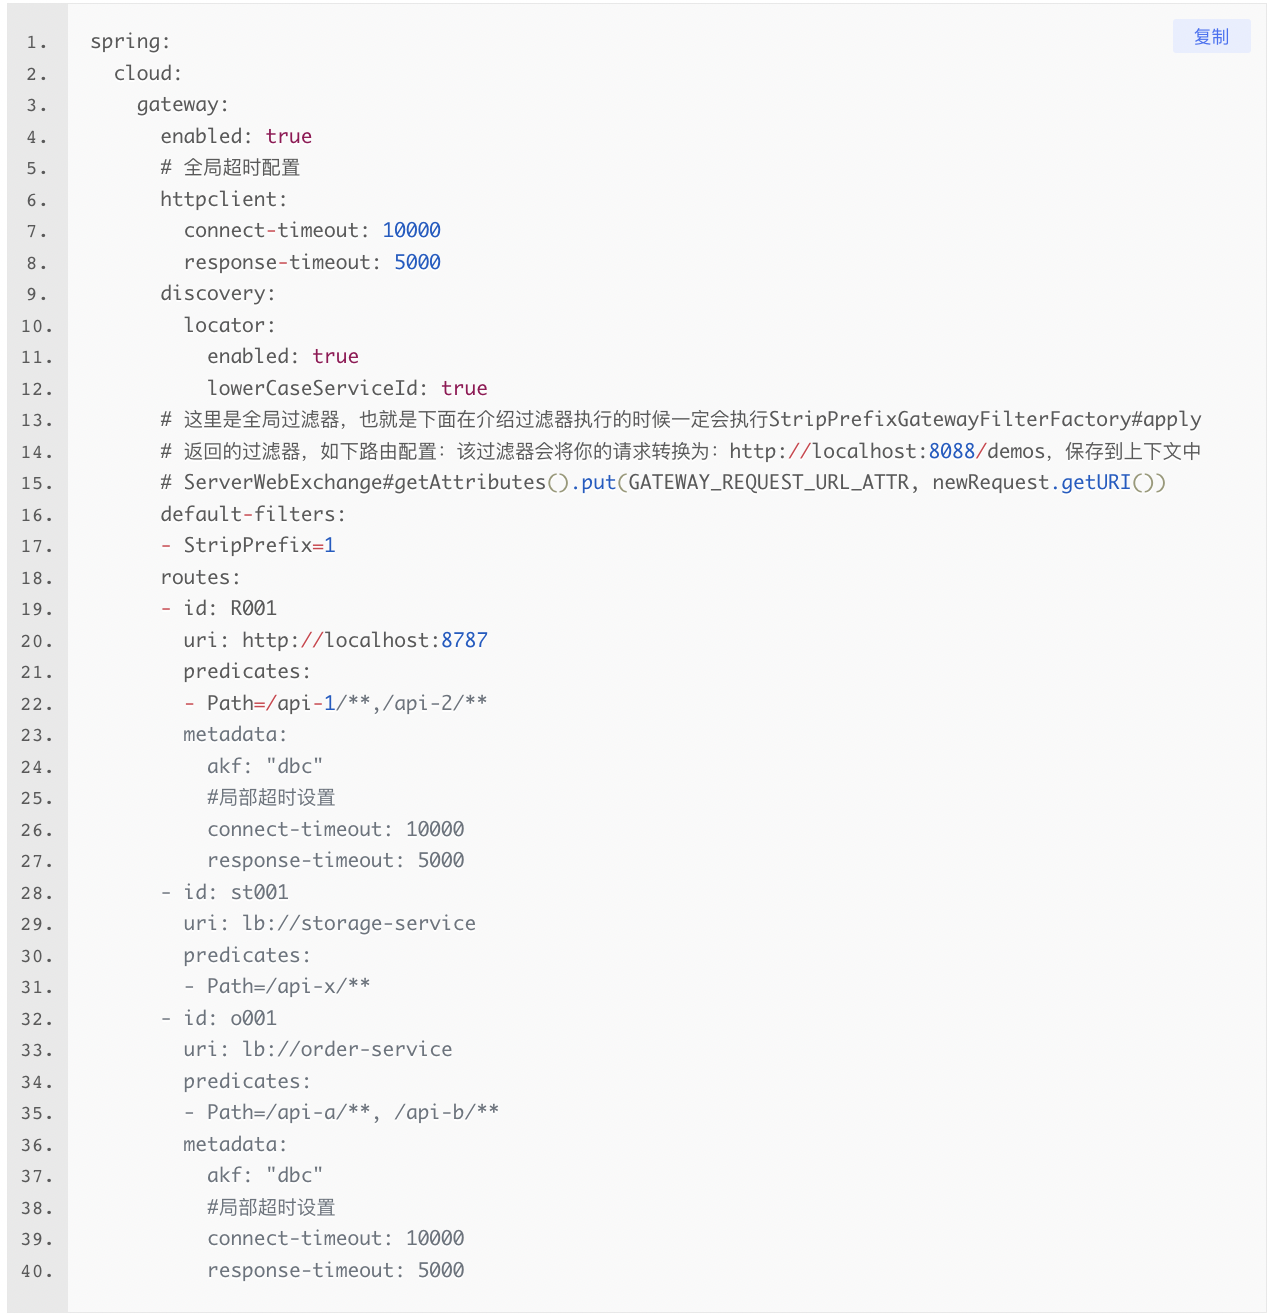Click the blue 5000 value on line 8
This screenshot has height=1314, width=1270.
[x=417, y=263]
